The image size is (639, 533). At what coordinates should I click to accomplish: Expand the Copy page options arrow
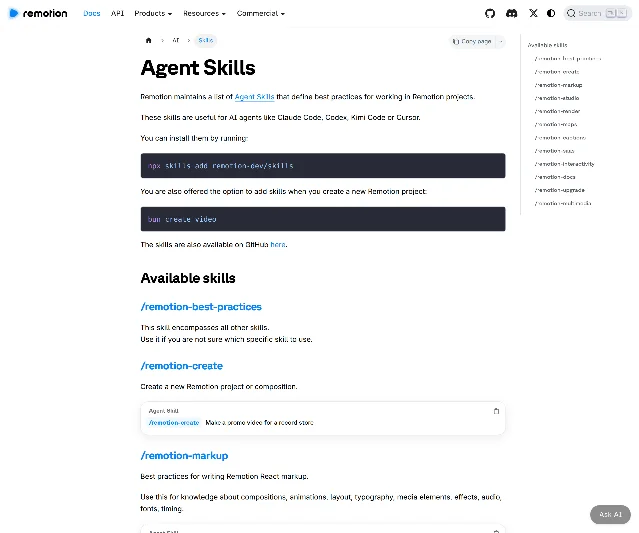point(501,42)
